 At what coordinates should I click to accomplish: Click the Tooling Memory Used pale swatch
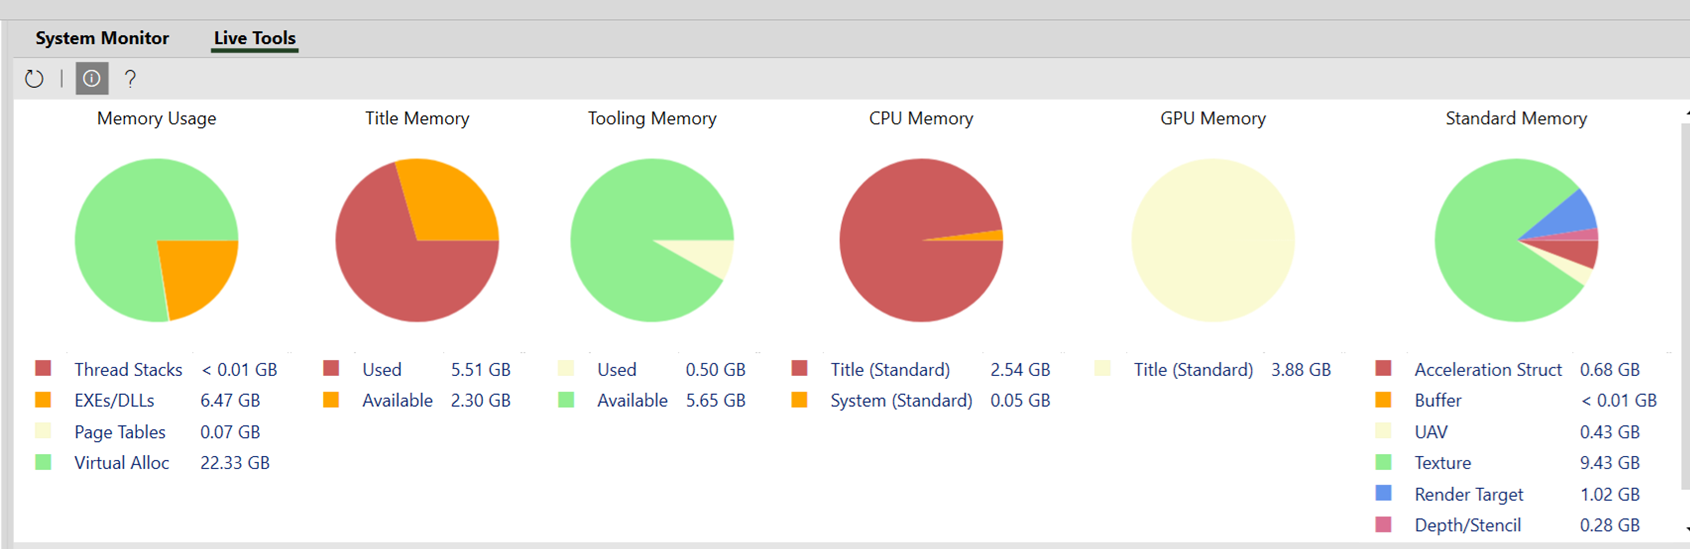click(x=566, y=368)
